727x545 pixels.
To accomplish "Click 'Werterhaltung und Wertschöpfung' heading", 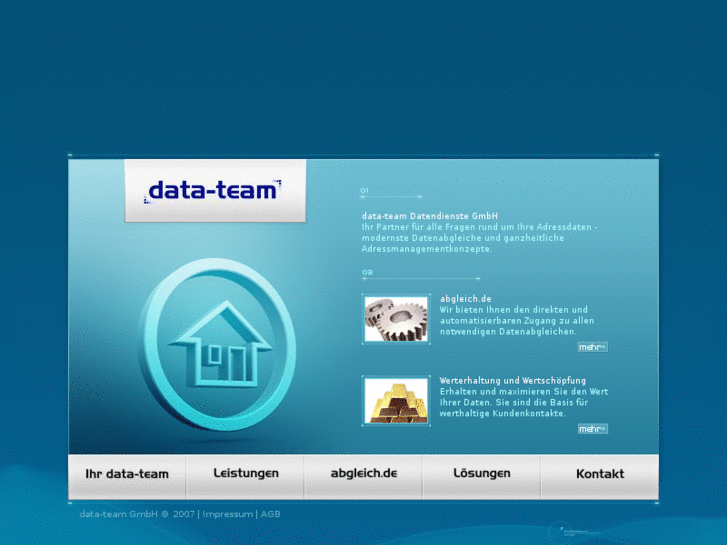I will pos(513,380).
